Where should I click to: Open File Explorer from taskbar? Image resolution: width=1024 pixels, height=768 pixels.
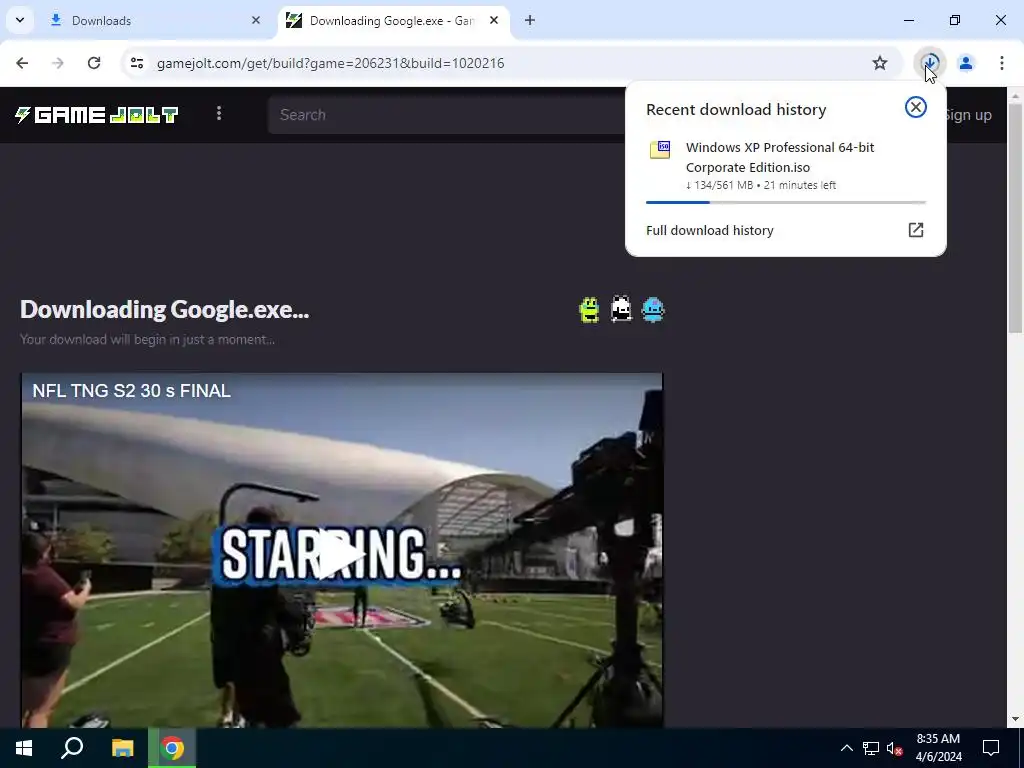[122, 748]
